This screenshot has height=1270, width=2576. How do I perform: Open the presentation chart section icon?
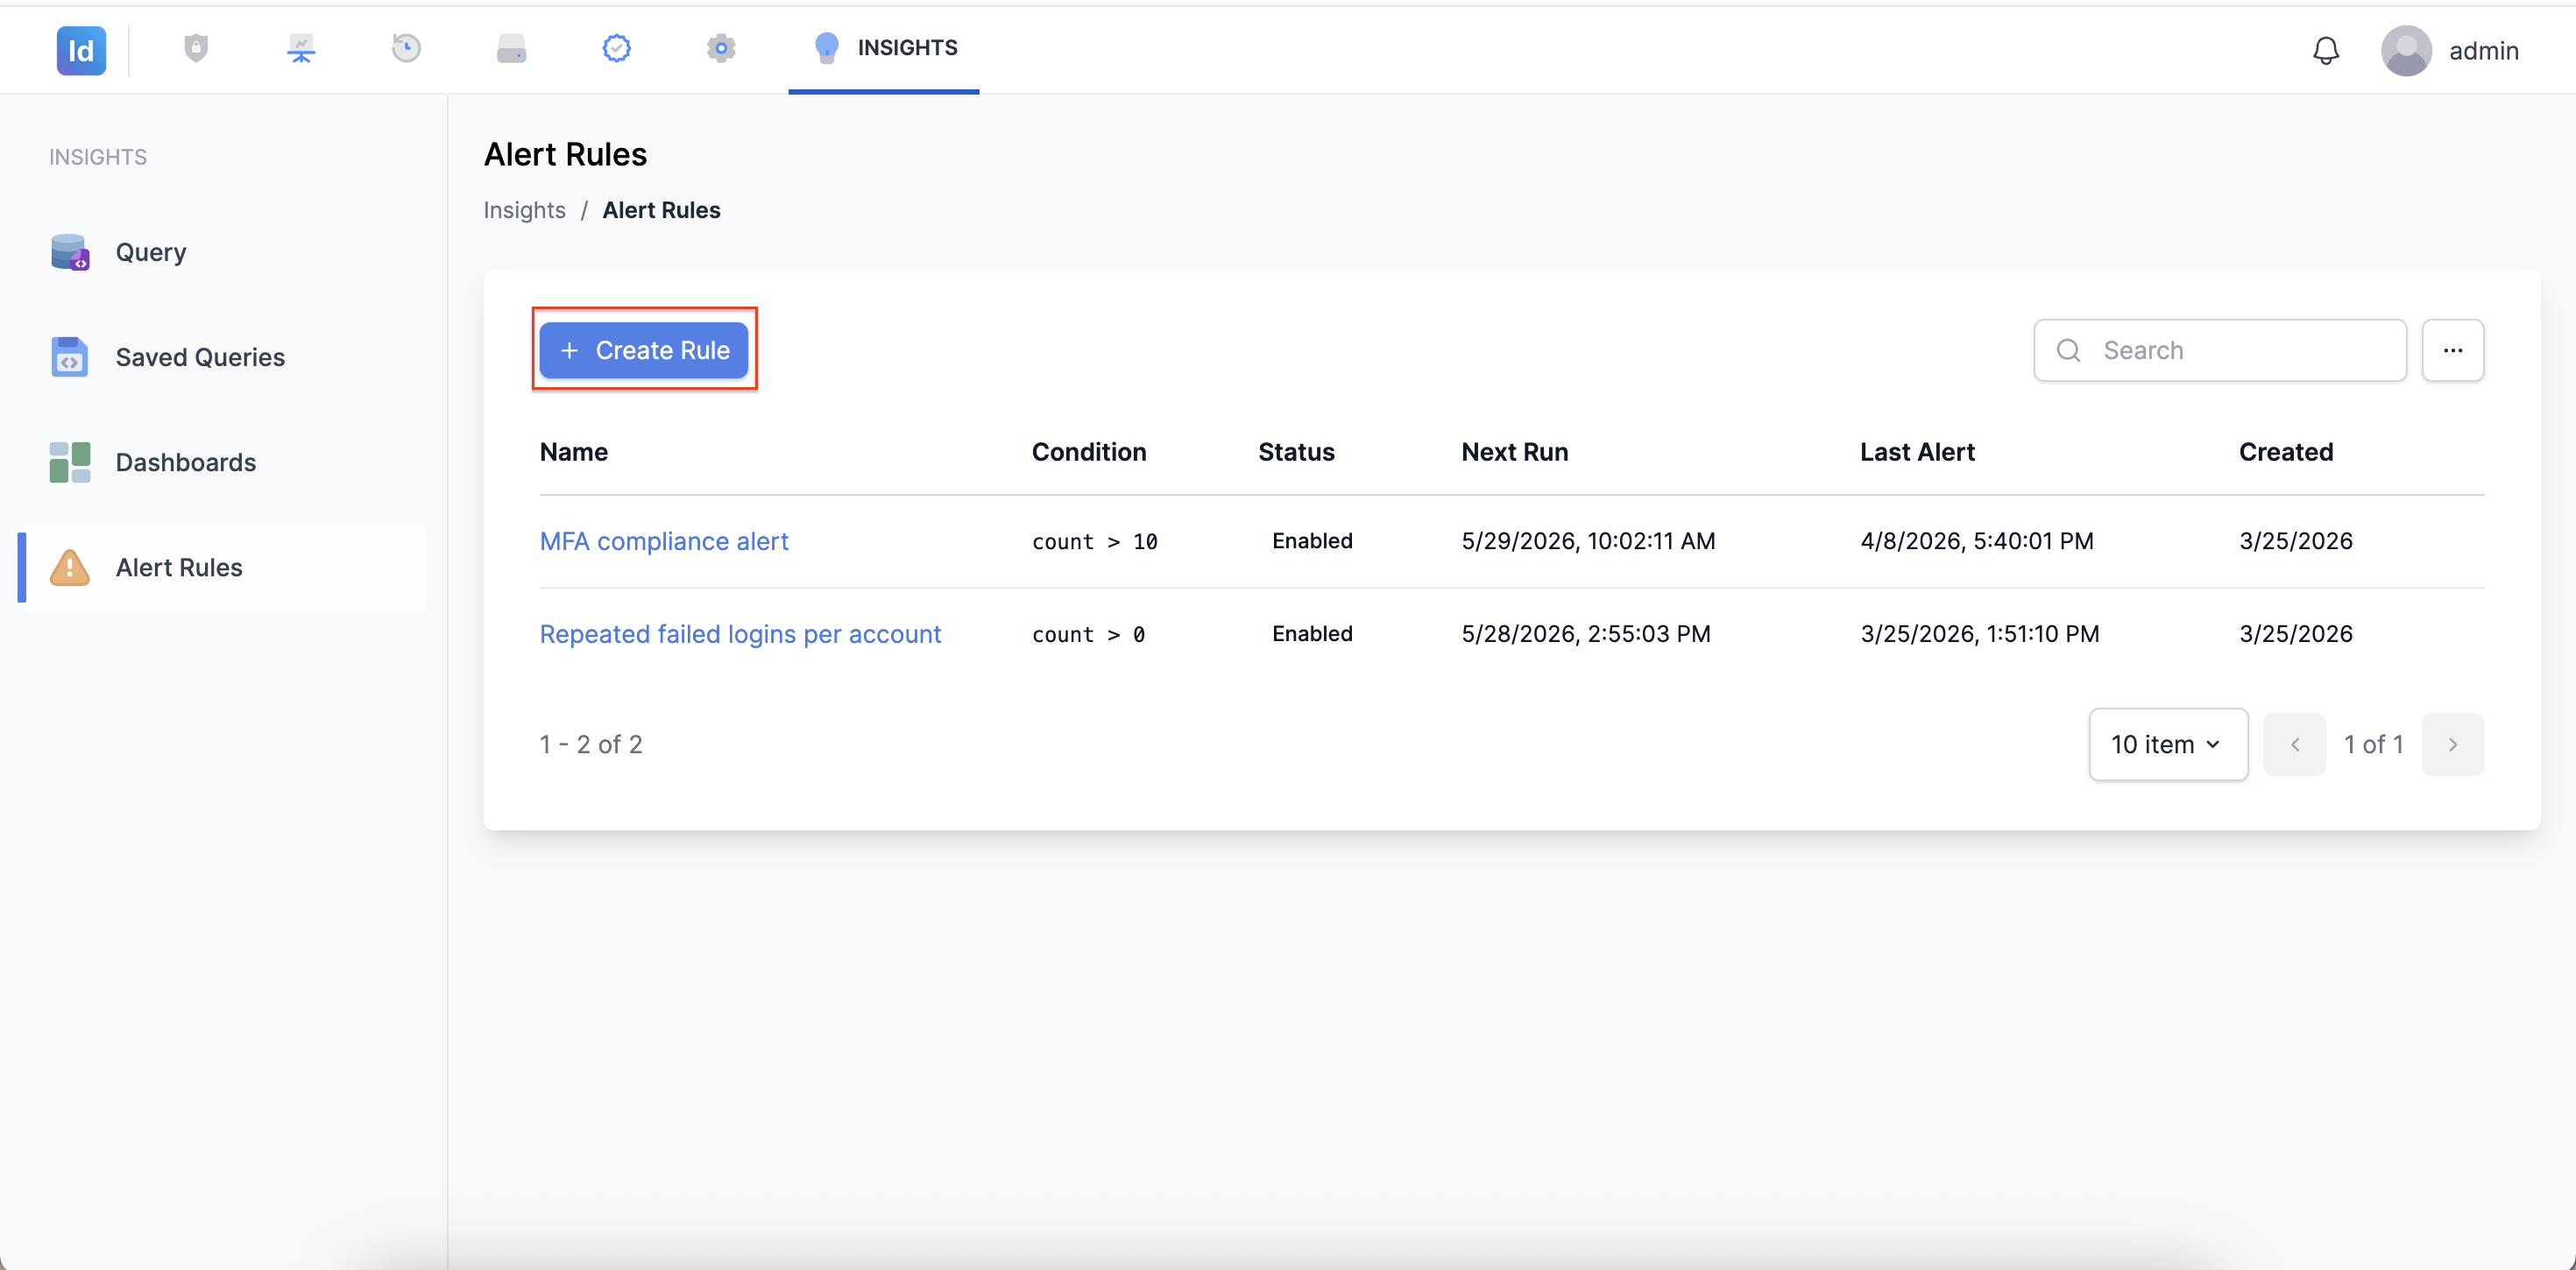[301, 48]
